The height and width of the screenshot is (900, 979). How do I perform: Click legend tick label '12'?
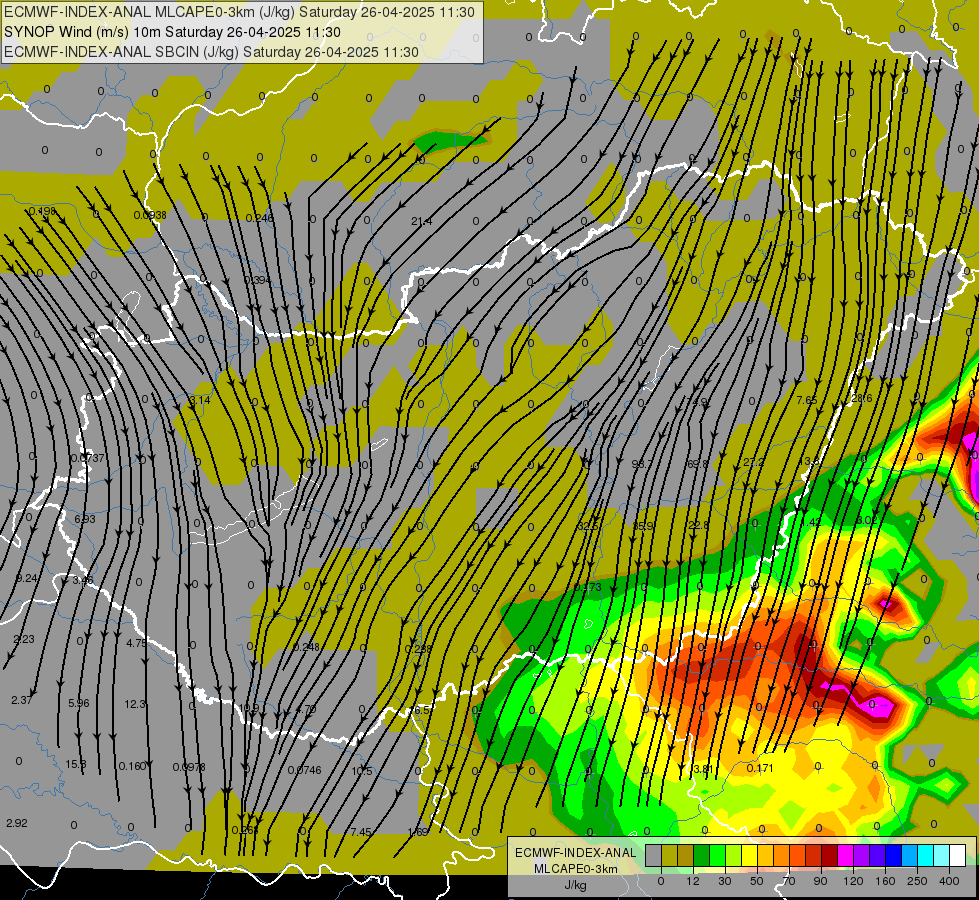click(693, 881)
